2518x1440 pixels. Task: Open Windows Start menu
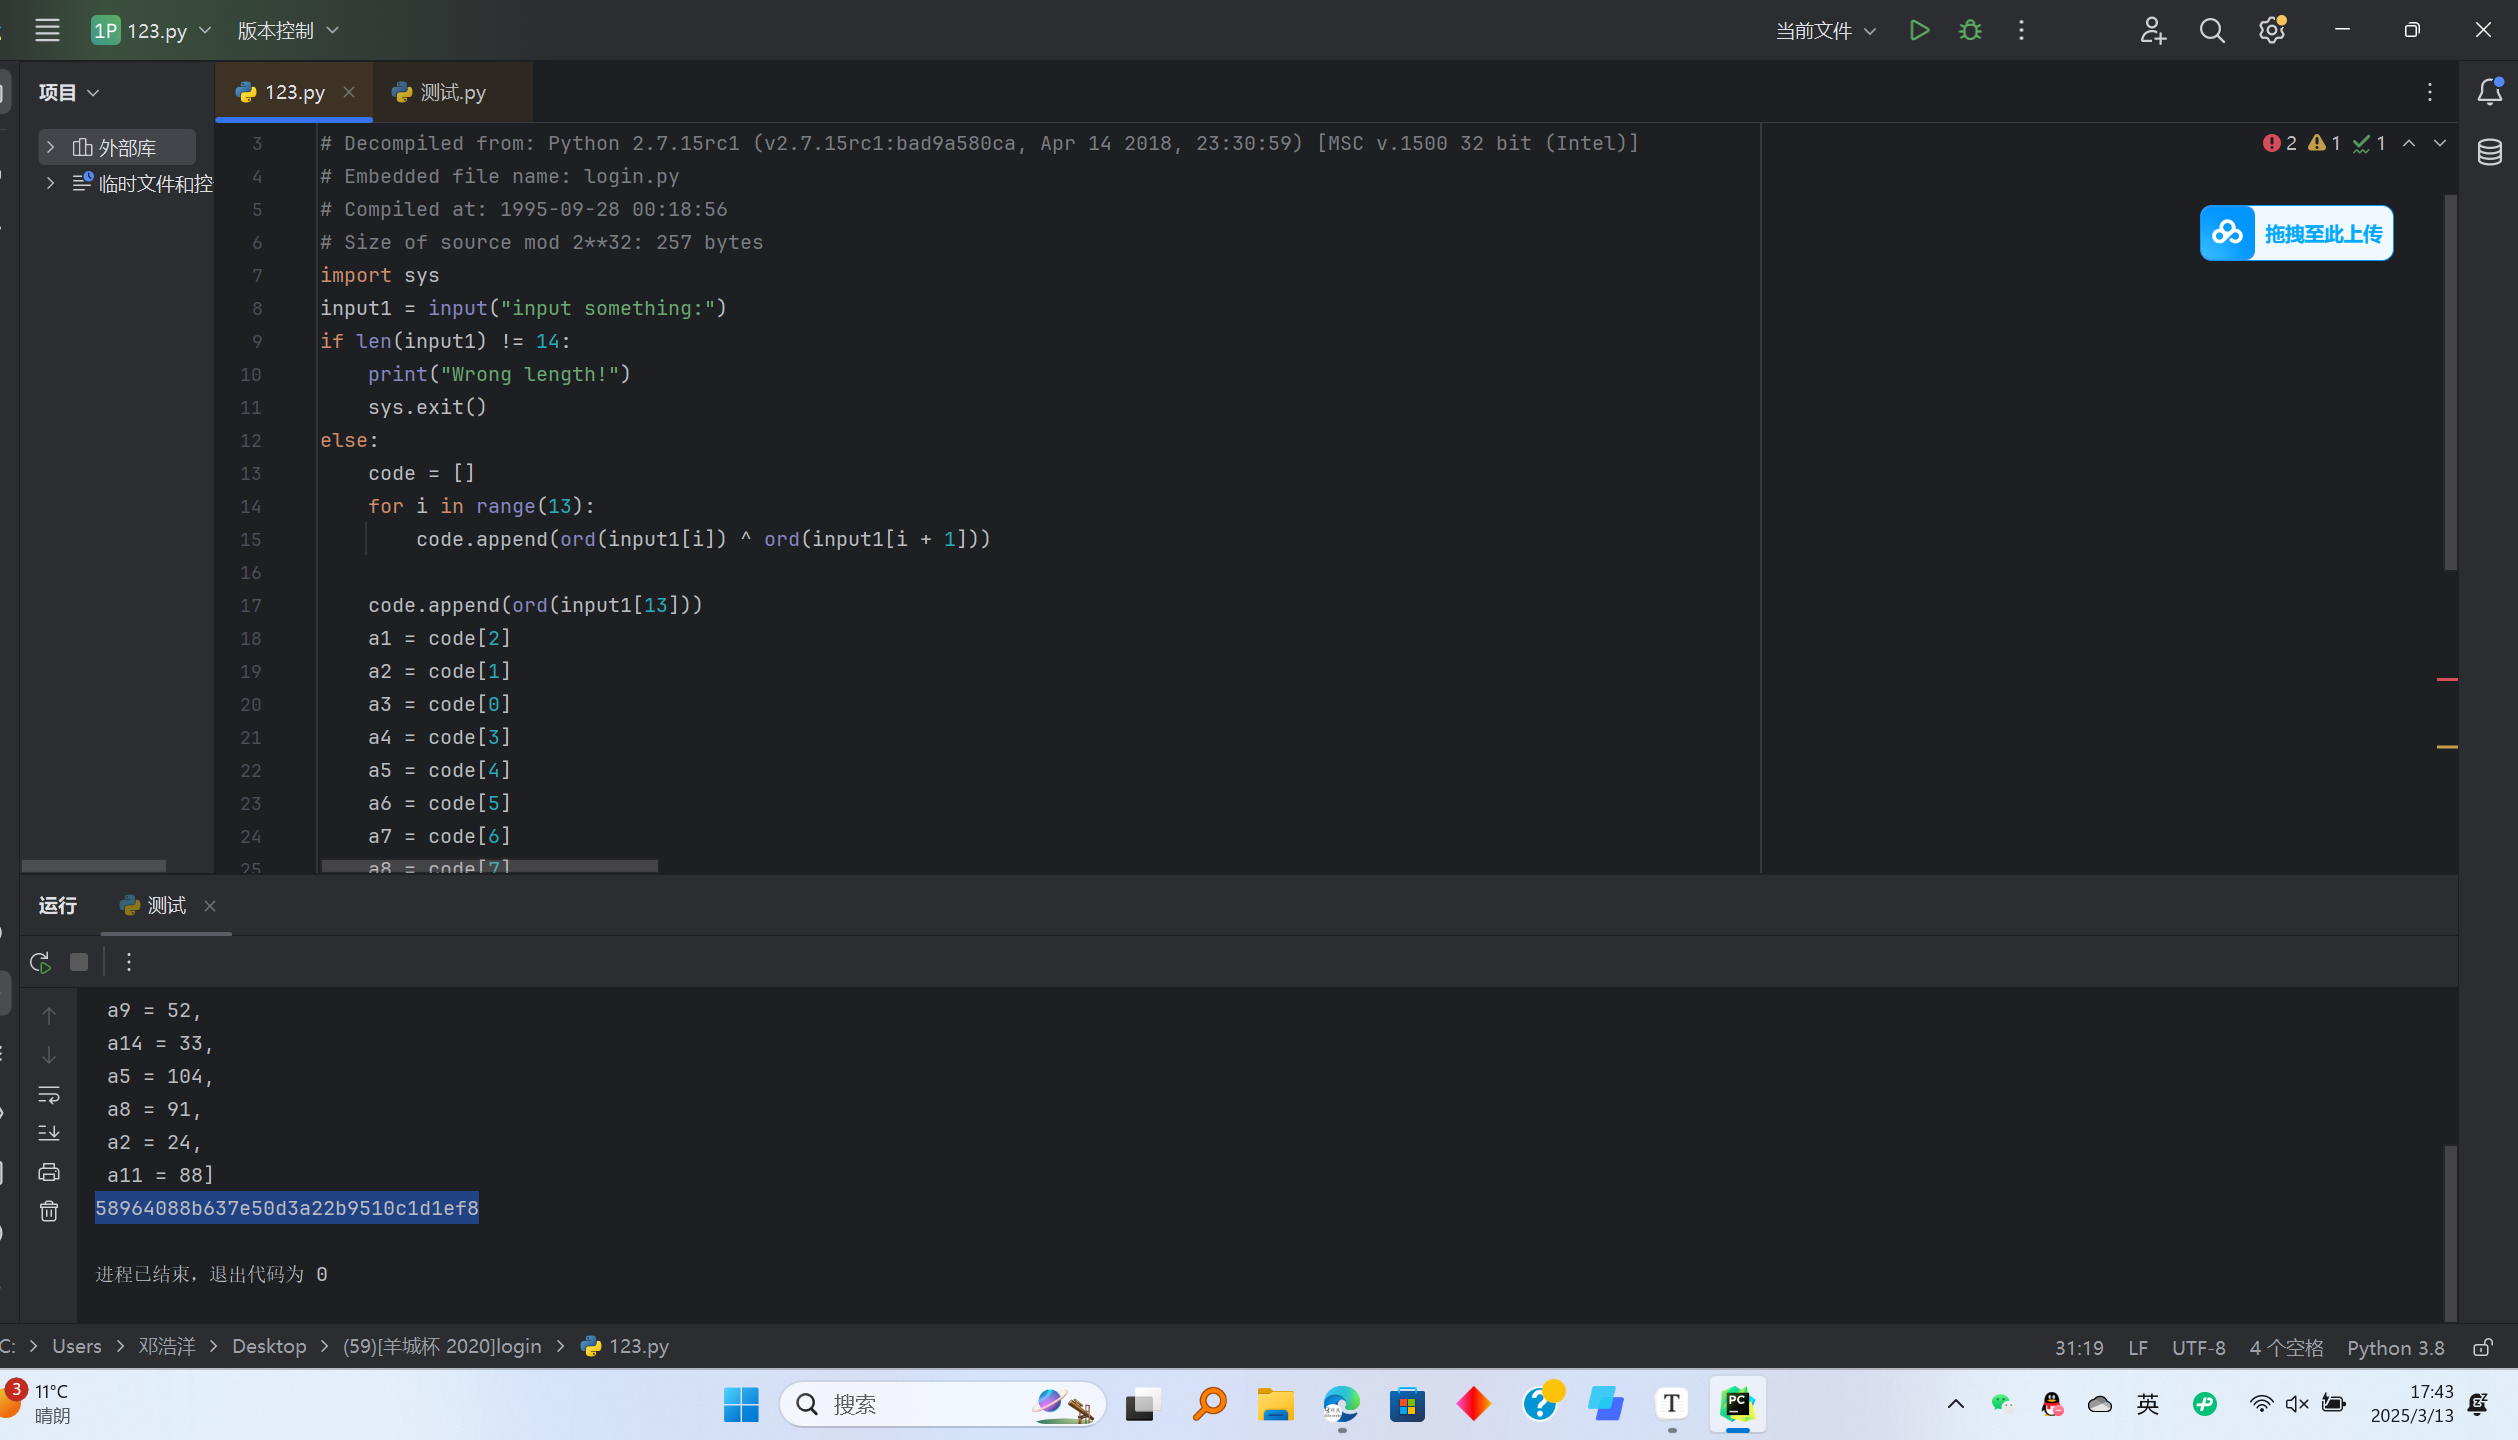[x=741, y=1404]
